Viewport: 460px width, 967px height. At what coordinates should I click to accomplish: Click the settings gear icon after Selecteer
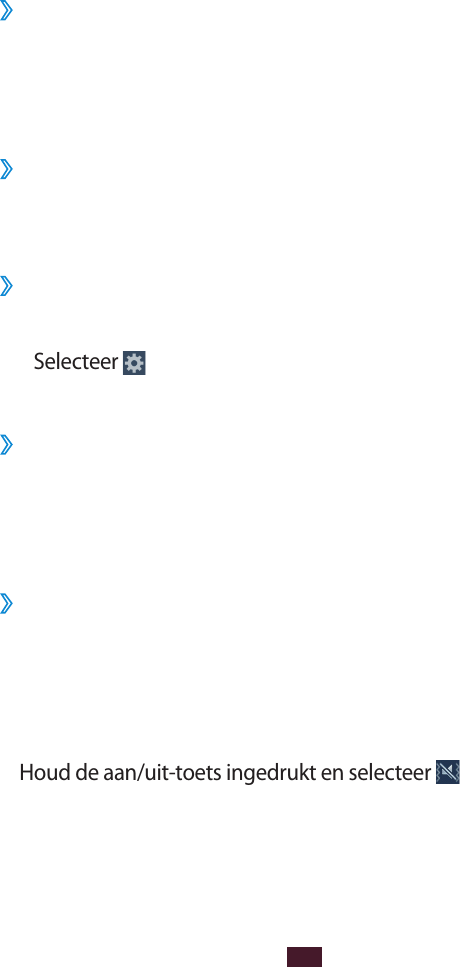[134, 363]
